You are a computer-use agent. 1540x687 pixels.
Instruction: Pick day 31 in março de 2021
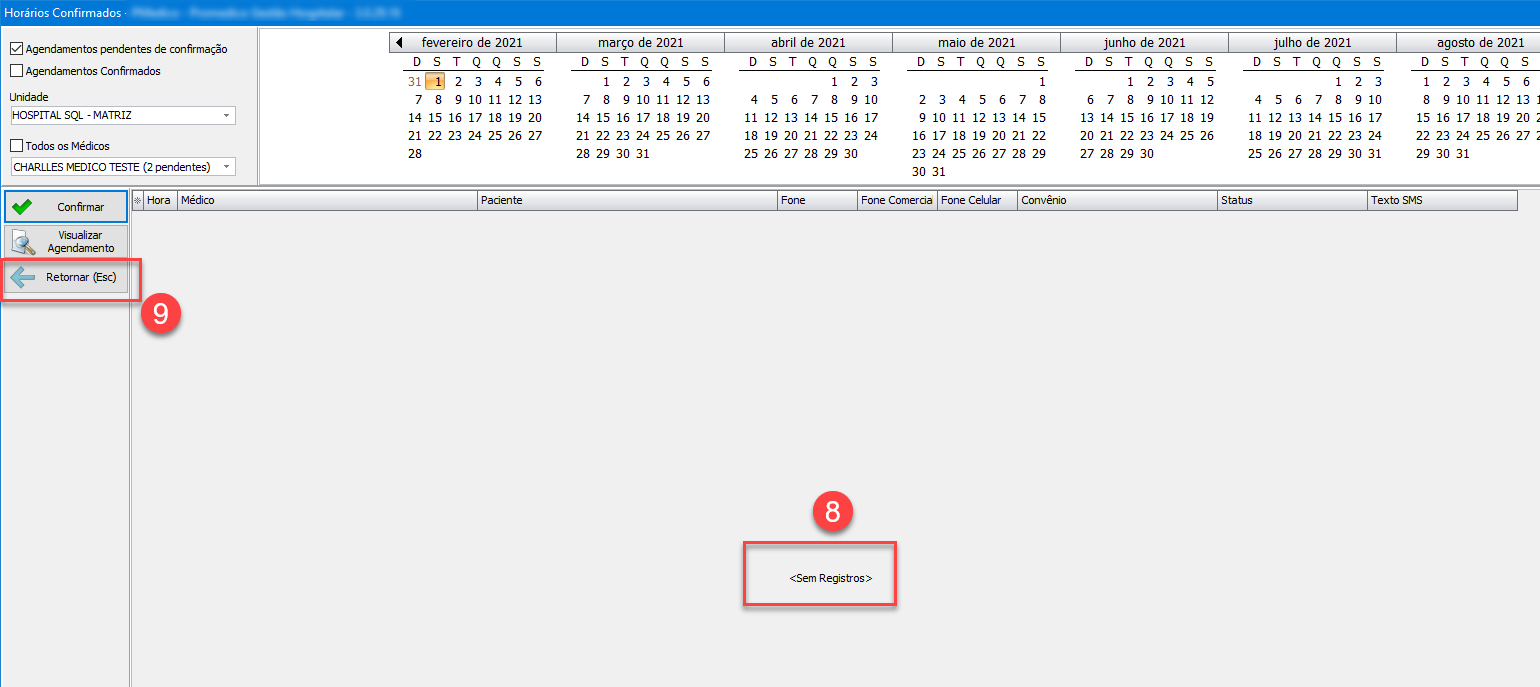[x=642, y=154]
